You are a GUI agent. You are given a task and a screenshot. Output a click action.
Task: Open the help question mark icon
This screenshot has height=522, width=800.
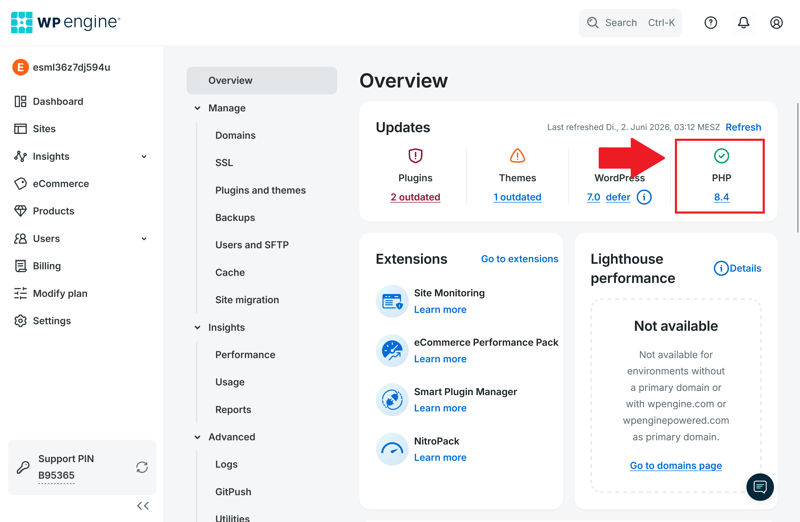click(711, 22)
